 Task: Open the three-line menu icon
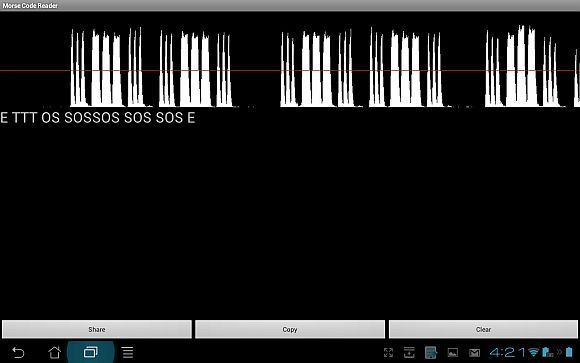[128, 352]
